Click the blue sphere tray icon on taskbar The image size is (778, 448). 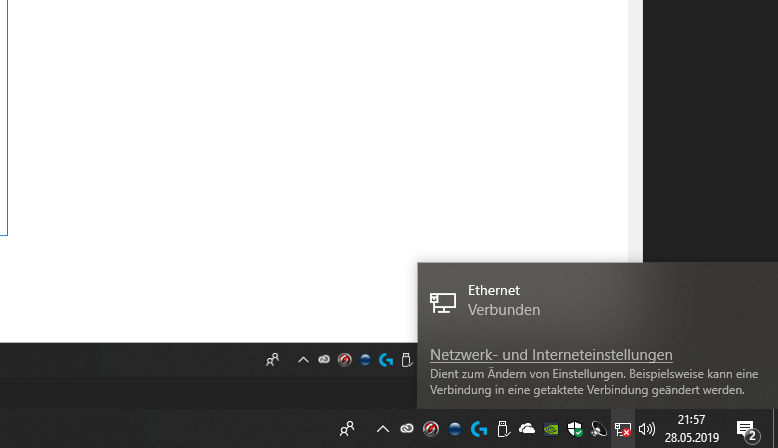(x=454, y=429)
